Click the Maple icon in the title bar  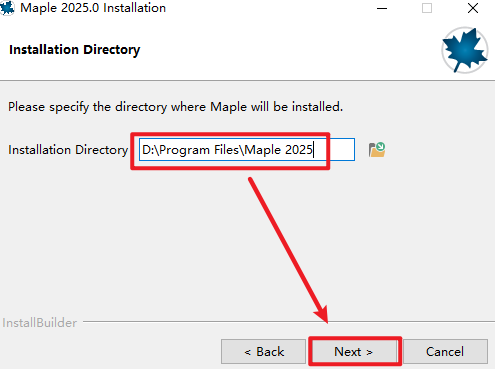click(7, 8)
